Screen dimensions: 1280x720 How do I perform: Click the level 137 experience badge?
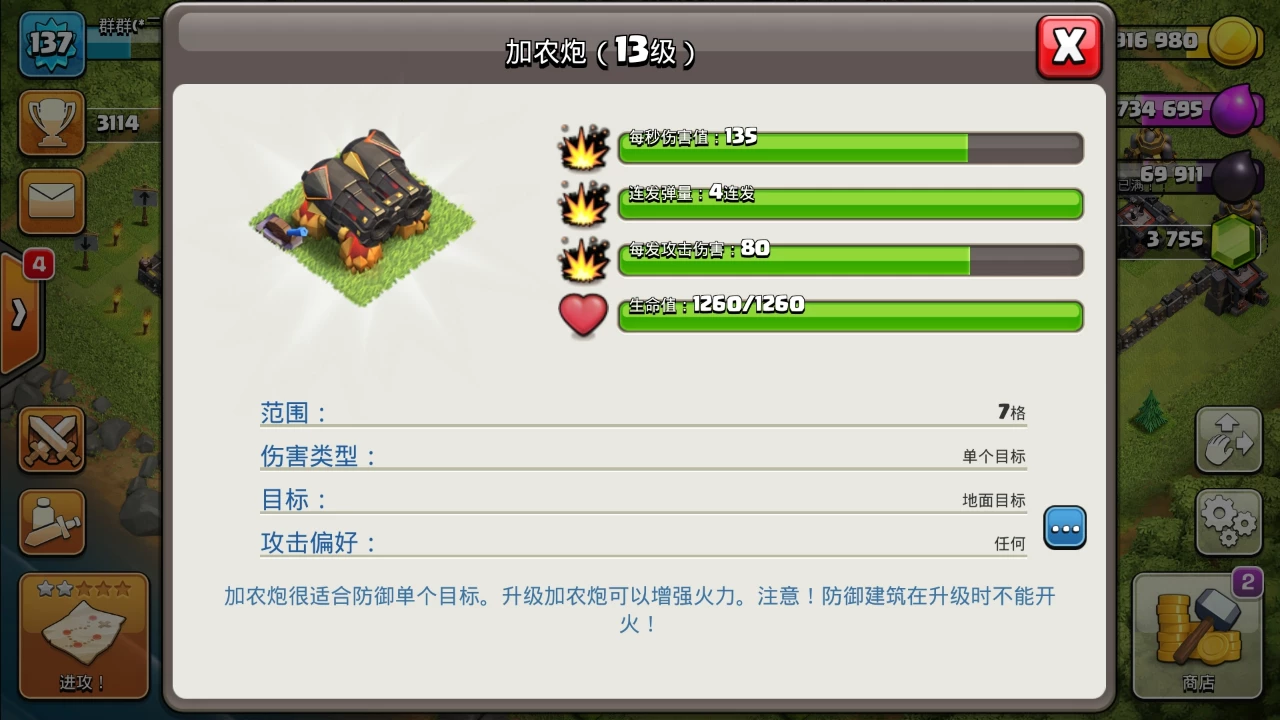(50, 44)
